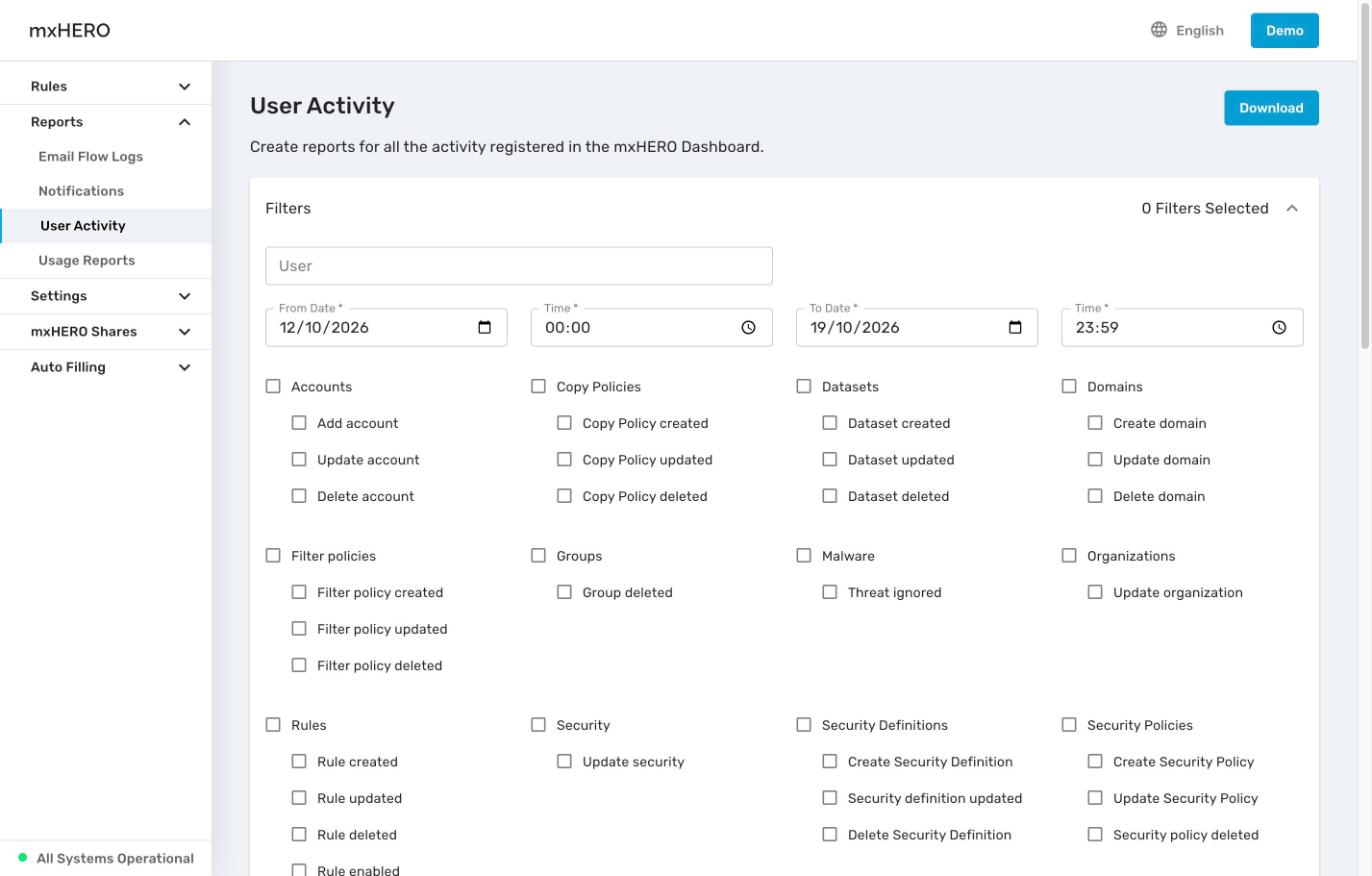Collapse the Reports sidebar section
The image size is (1372, 876).
coord(106,122)
